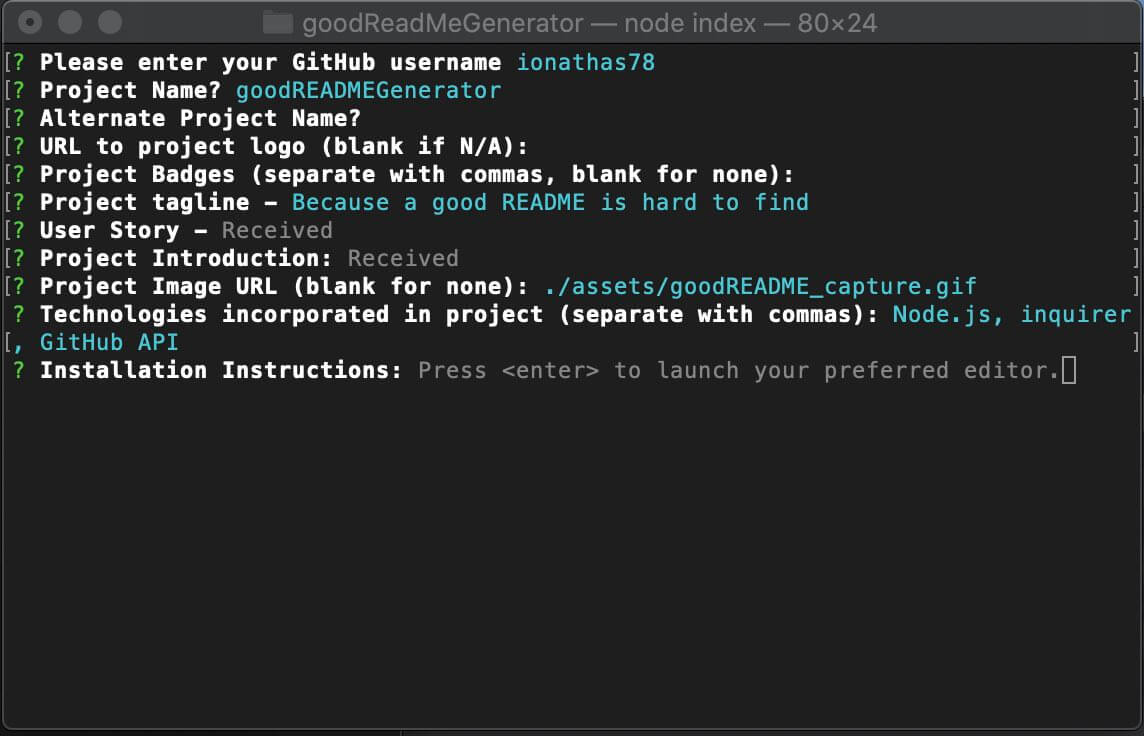Click the Technologies incorporated prompt line
The width and height of the screenshot is (1144, 736).
tap(420, 314)
